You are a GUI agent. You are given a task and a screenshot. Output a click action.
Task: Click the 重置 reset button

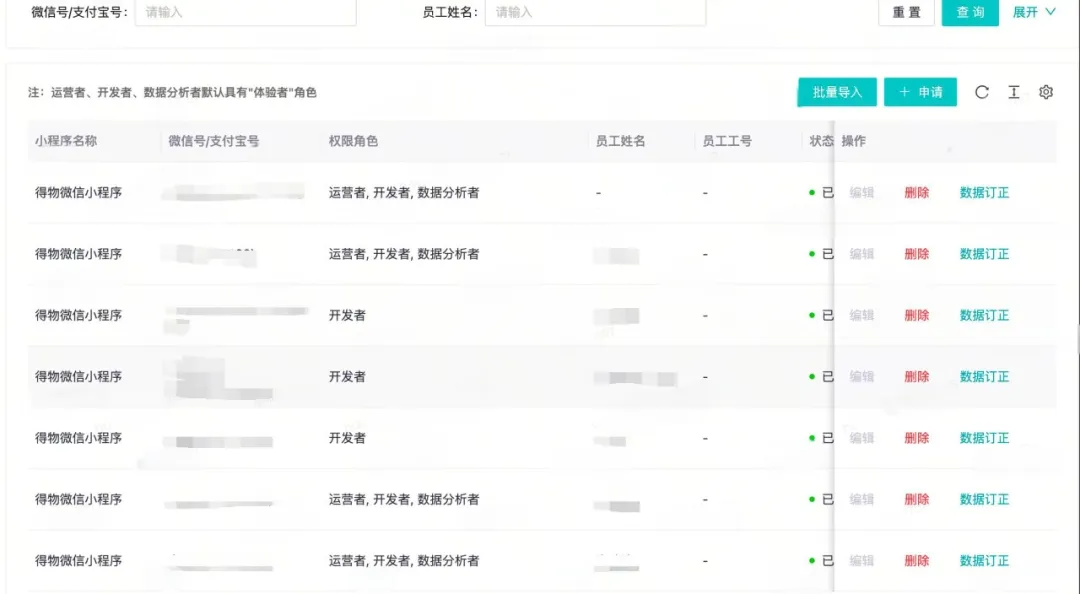tap(906, 12)
